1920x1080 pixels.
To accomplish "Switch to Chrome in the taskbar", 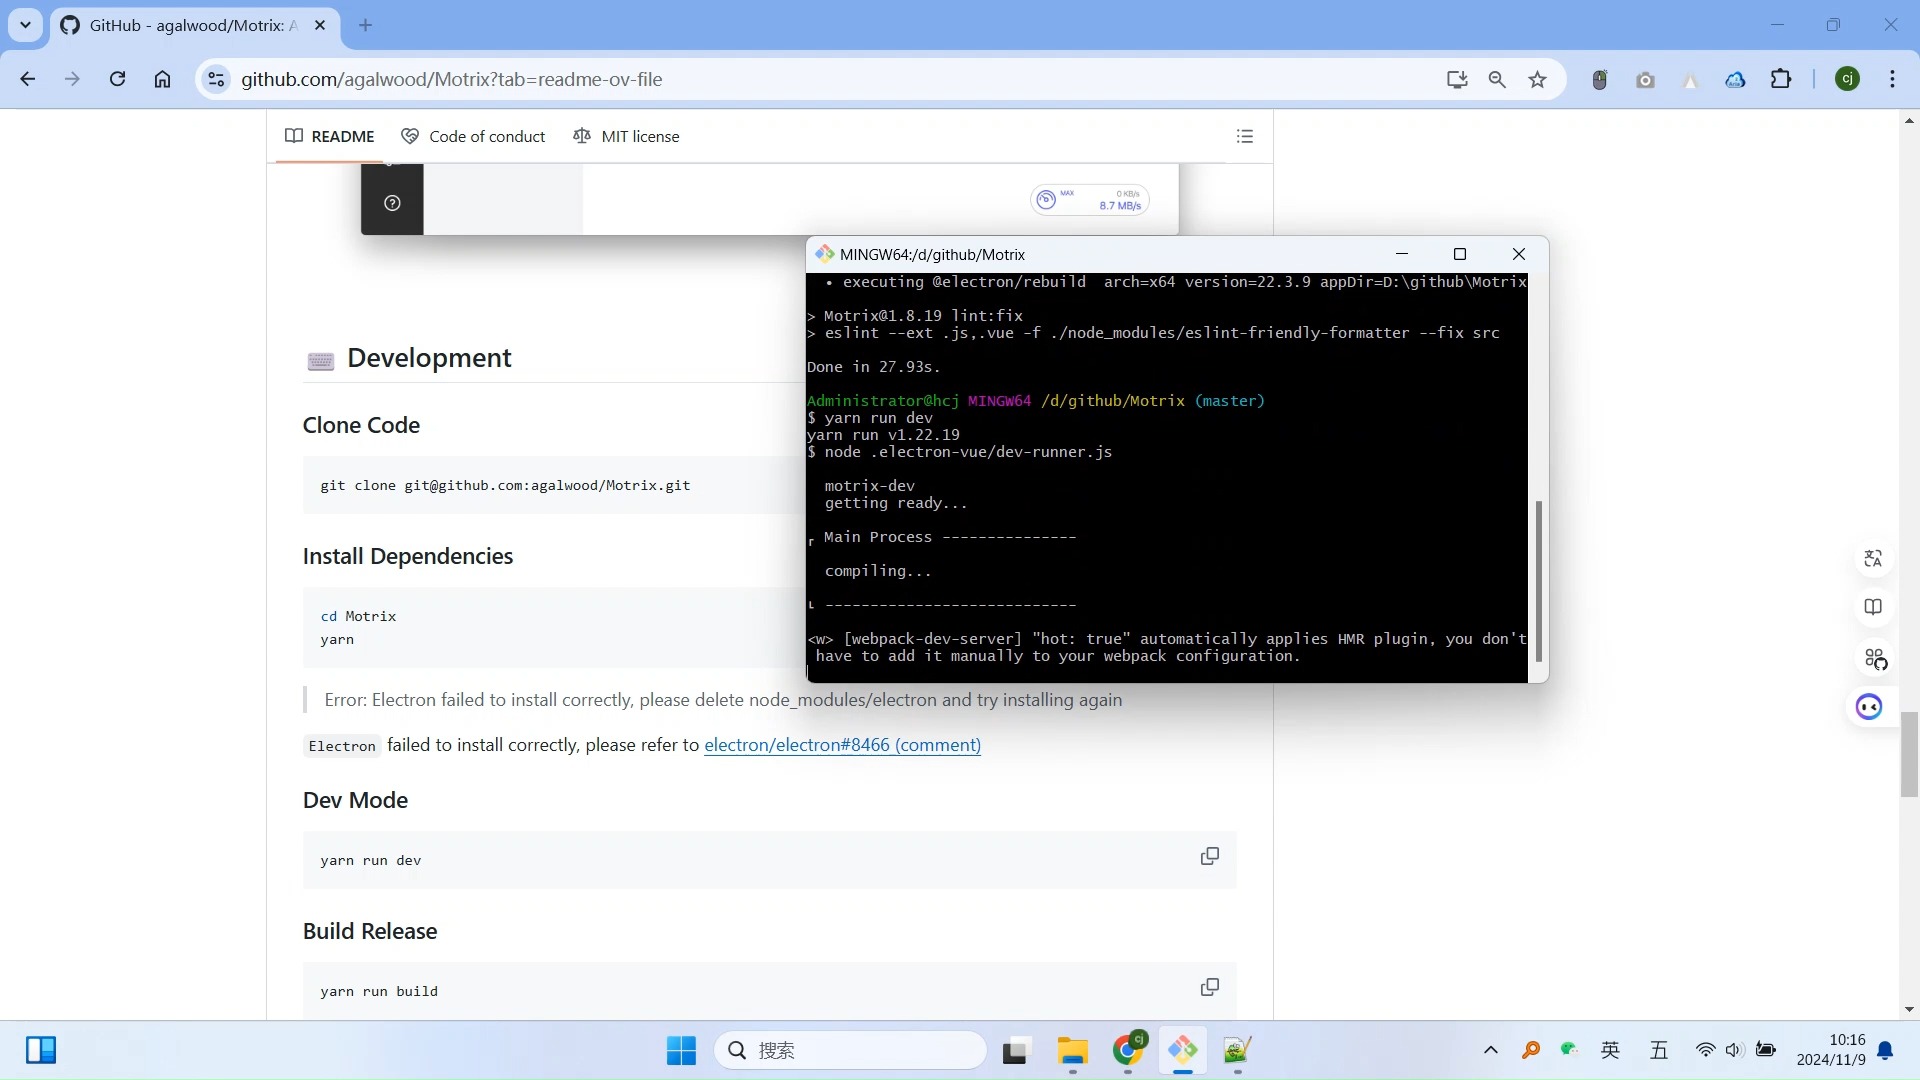I will pos(1128,1050).
